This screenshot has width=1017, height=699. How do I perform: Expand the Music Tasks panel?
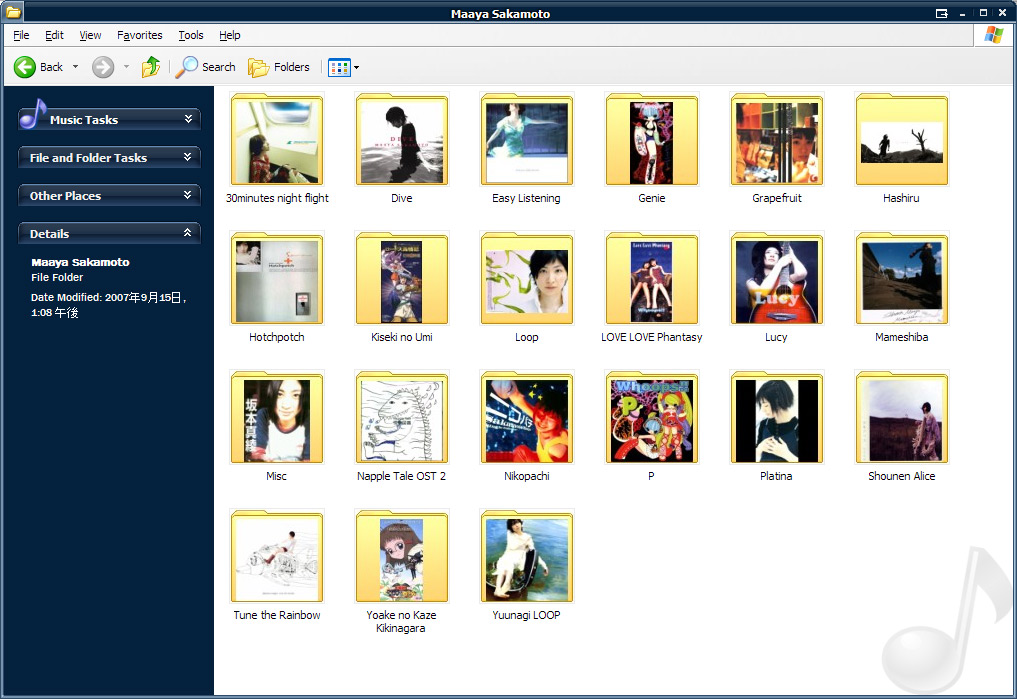tap(188, 119)
